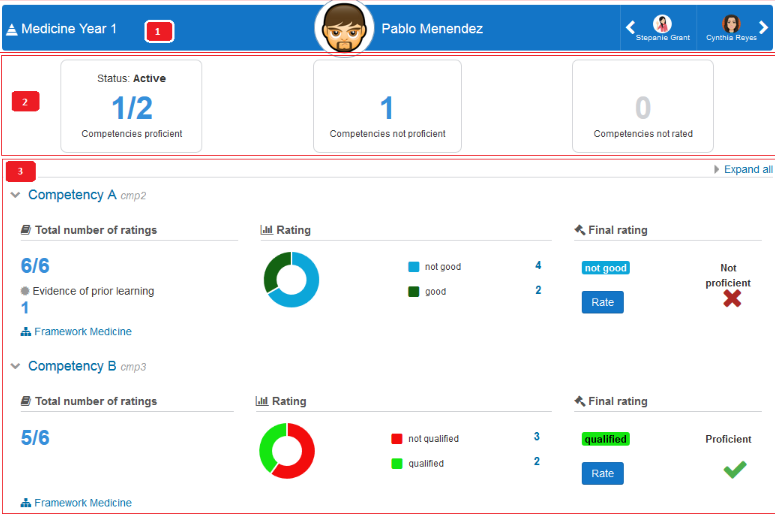Click the Medicine Year 1 plan icon
775x515 pixels.
click(11, 30)
